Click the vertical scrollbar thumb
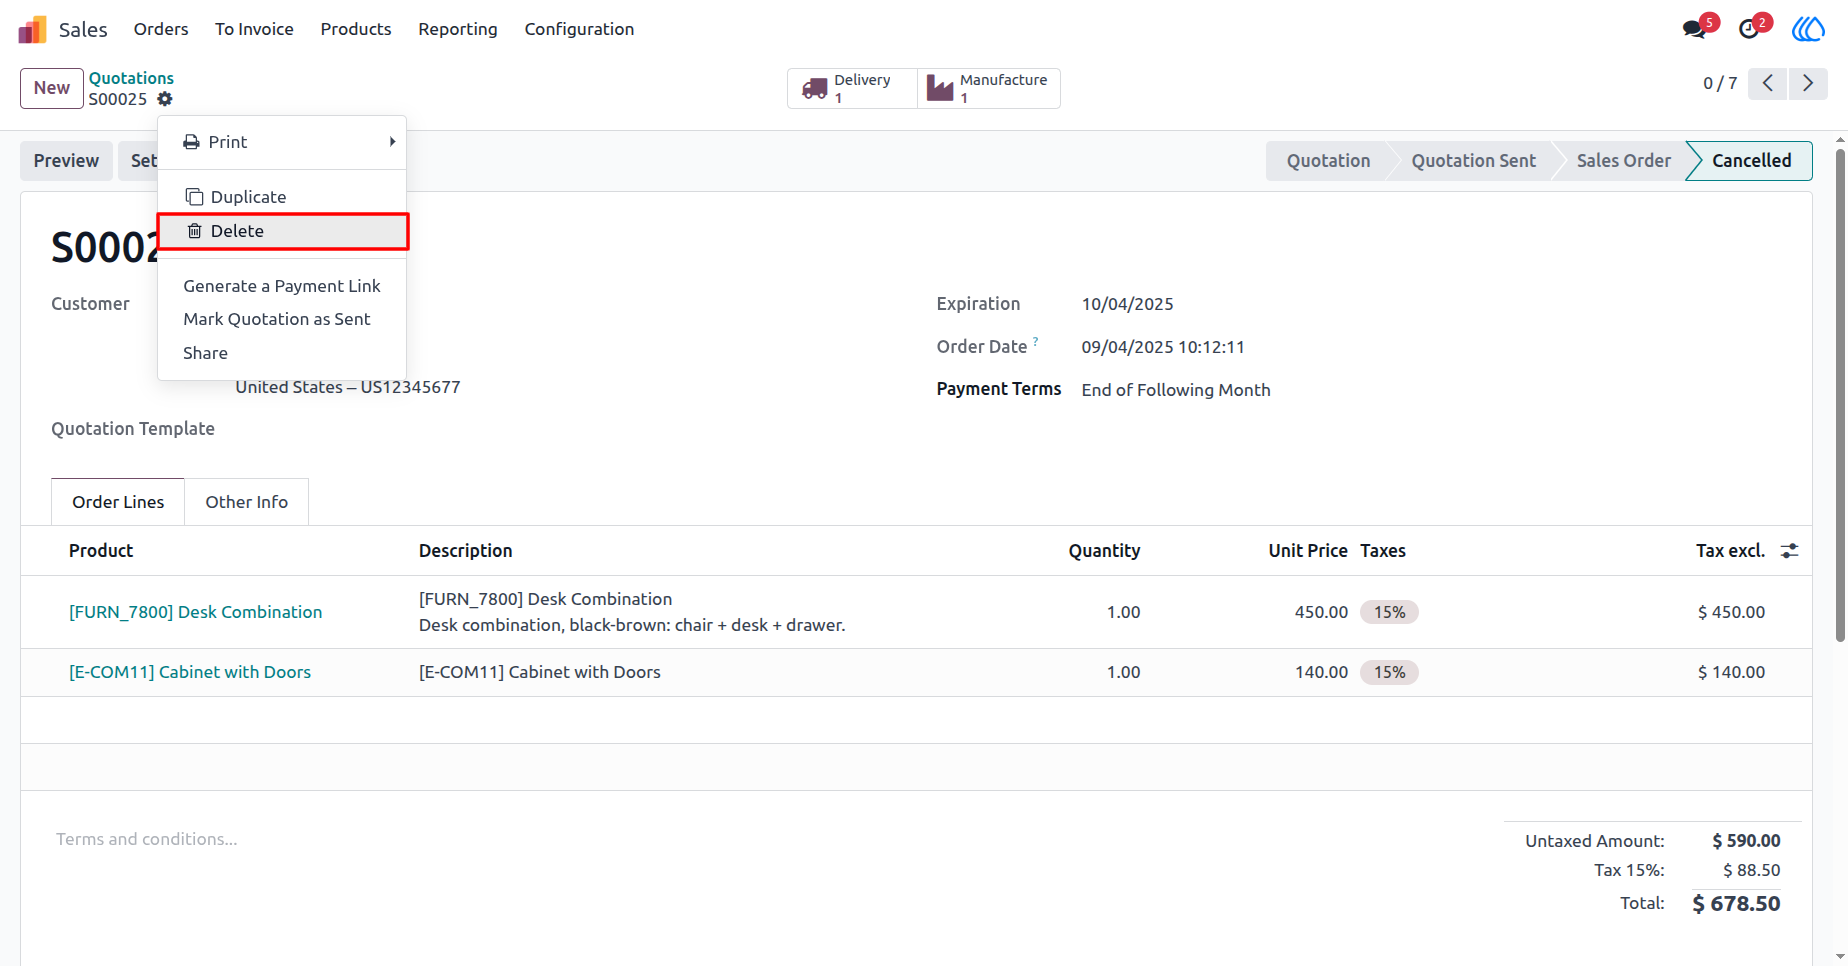The image size is (1848, 966). (1840, 395)
